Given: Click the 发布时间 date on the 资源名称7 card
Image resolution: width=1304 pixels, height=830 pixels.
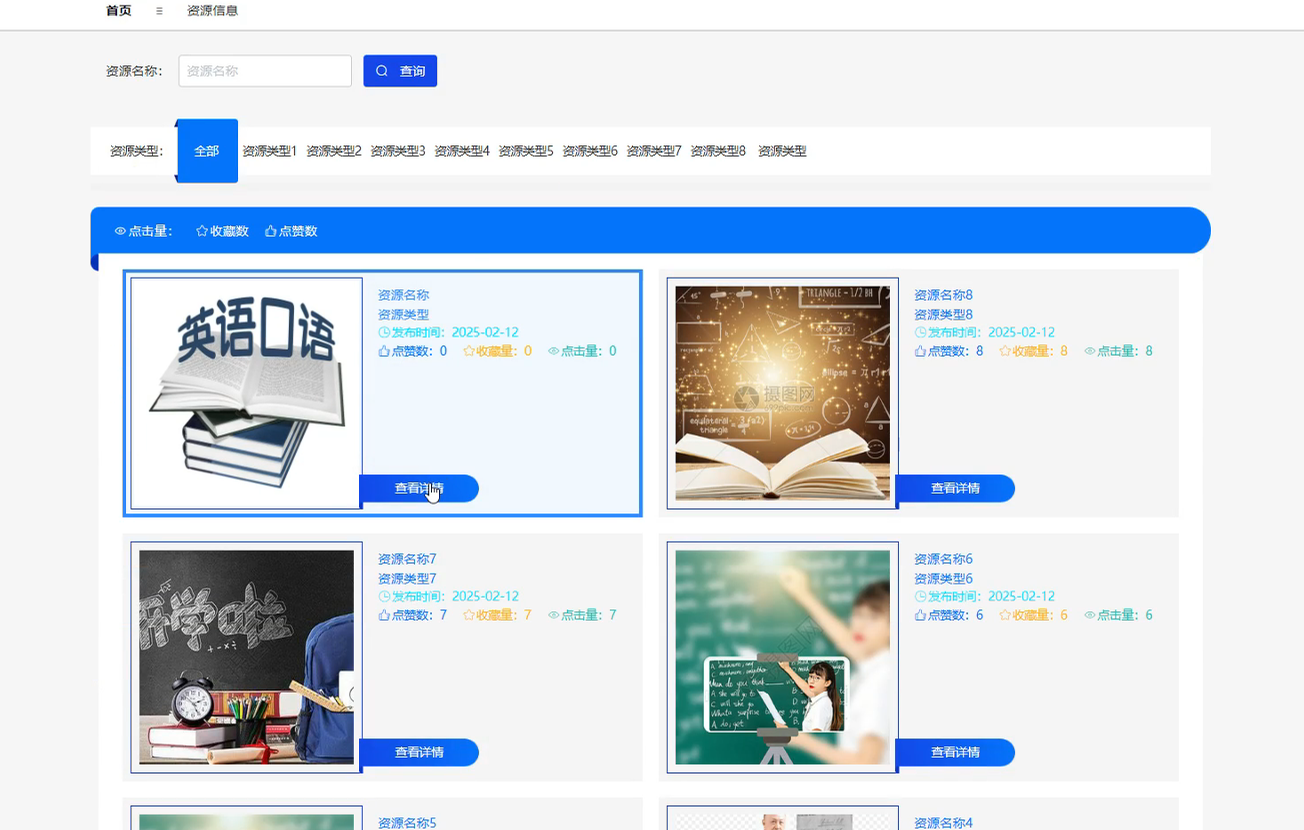Looking at the screenshot, I should tap(448, 596).
